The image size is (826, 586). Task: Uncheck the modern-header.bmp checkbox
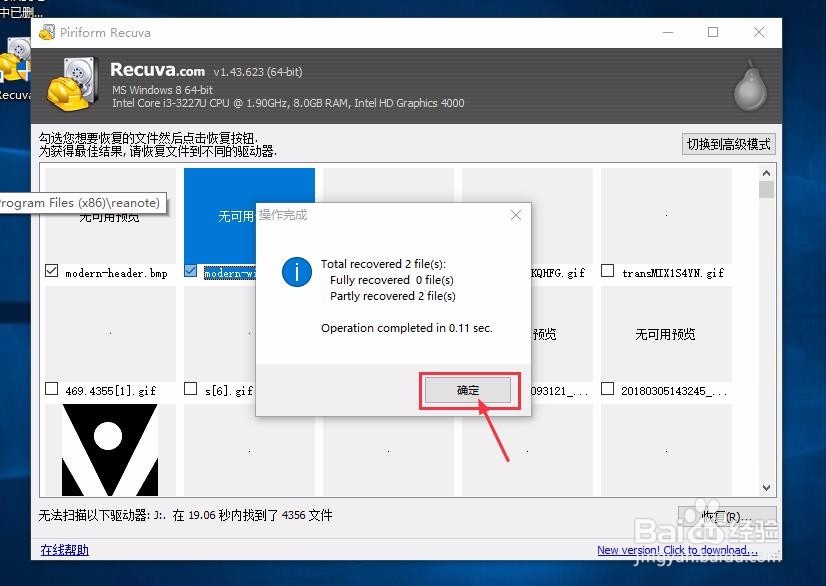pyautogui.click(x=52, y=271)
